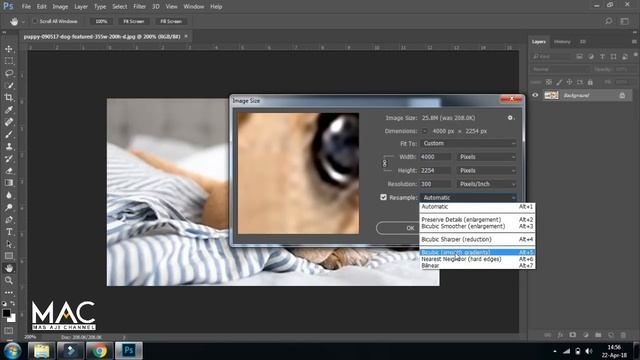The height and width of the screenshot is (360, 640).
Task: Select the Dodge tool
Action: [9, 207]
